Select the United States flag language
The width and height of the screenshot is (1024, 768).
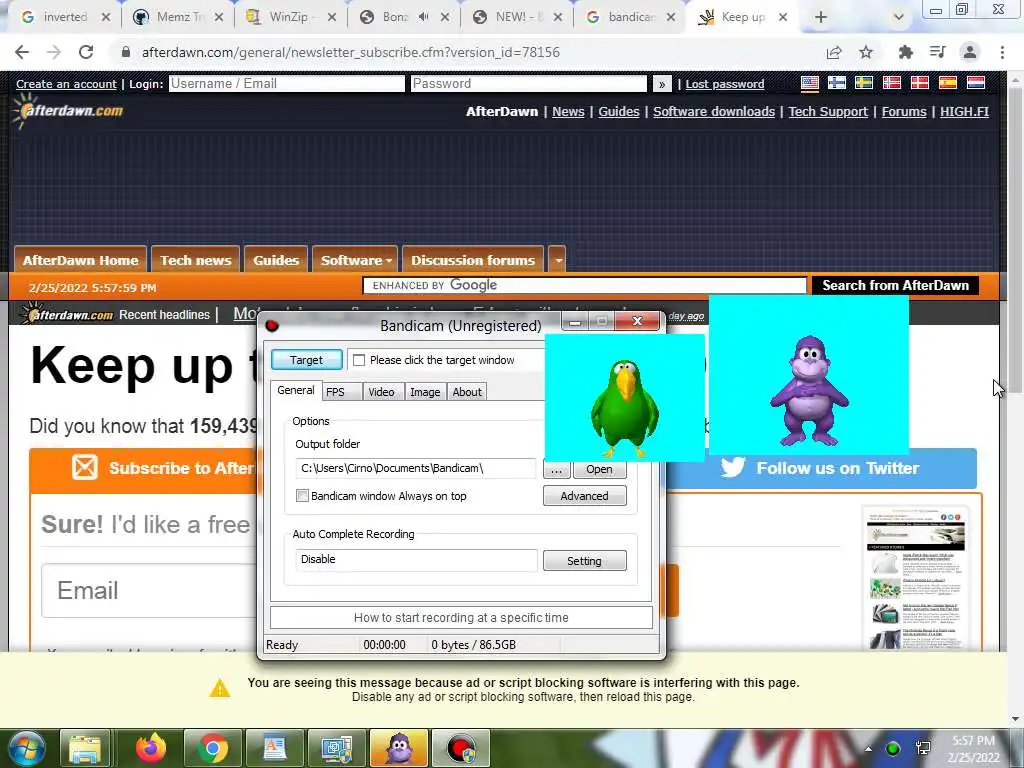click(810, 83)
